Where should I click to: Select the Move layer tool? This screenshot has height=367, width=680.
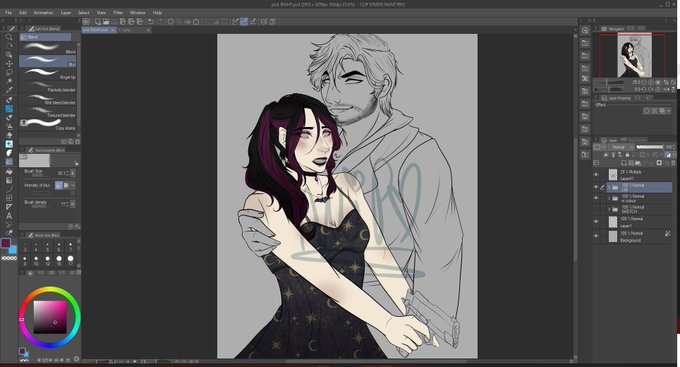pyautogui.click(x=9, y=63)
